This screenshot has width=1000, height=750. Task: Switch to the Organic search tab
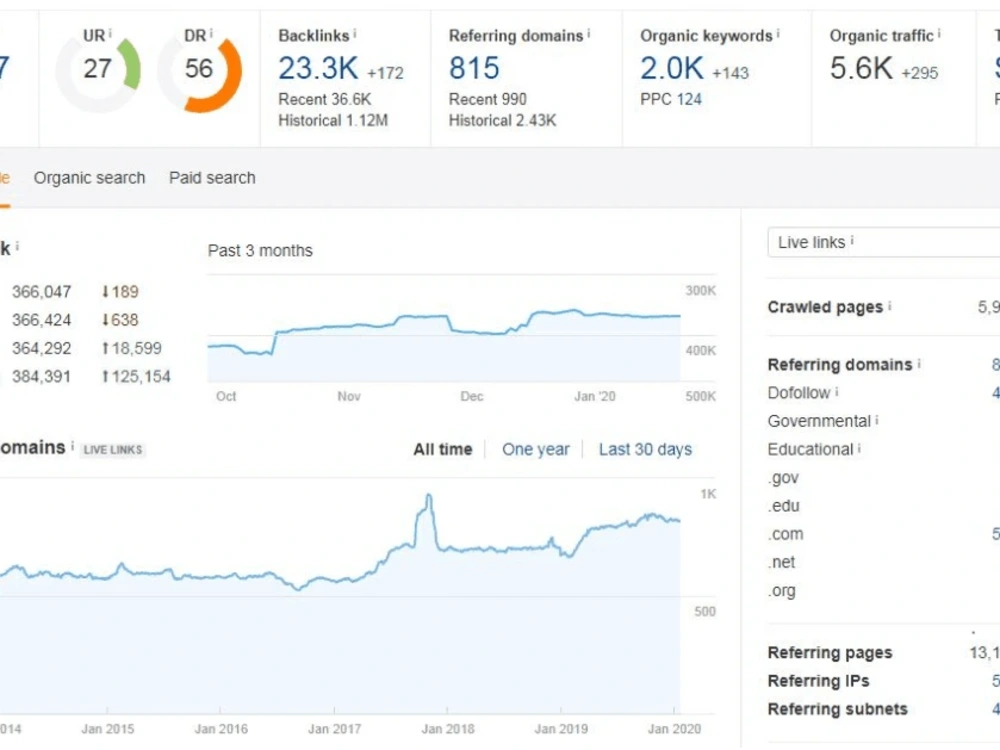pos(89,178)
